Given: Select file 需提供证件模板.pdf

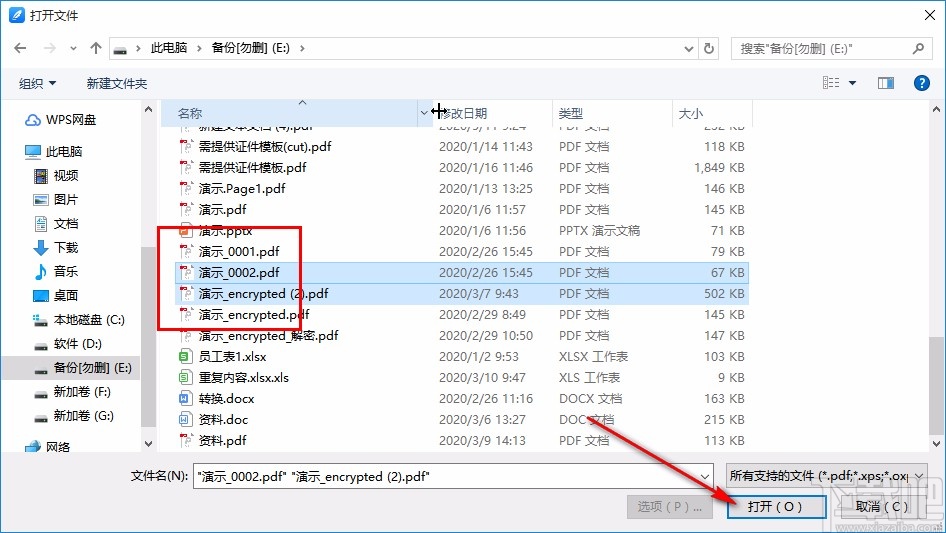Looking at the screenshot, I should [x=252, y=168].
